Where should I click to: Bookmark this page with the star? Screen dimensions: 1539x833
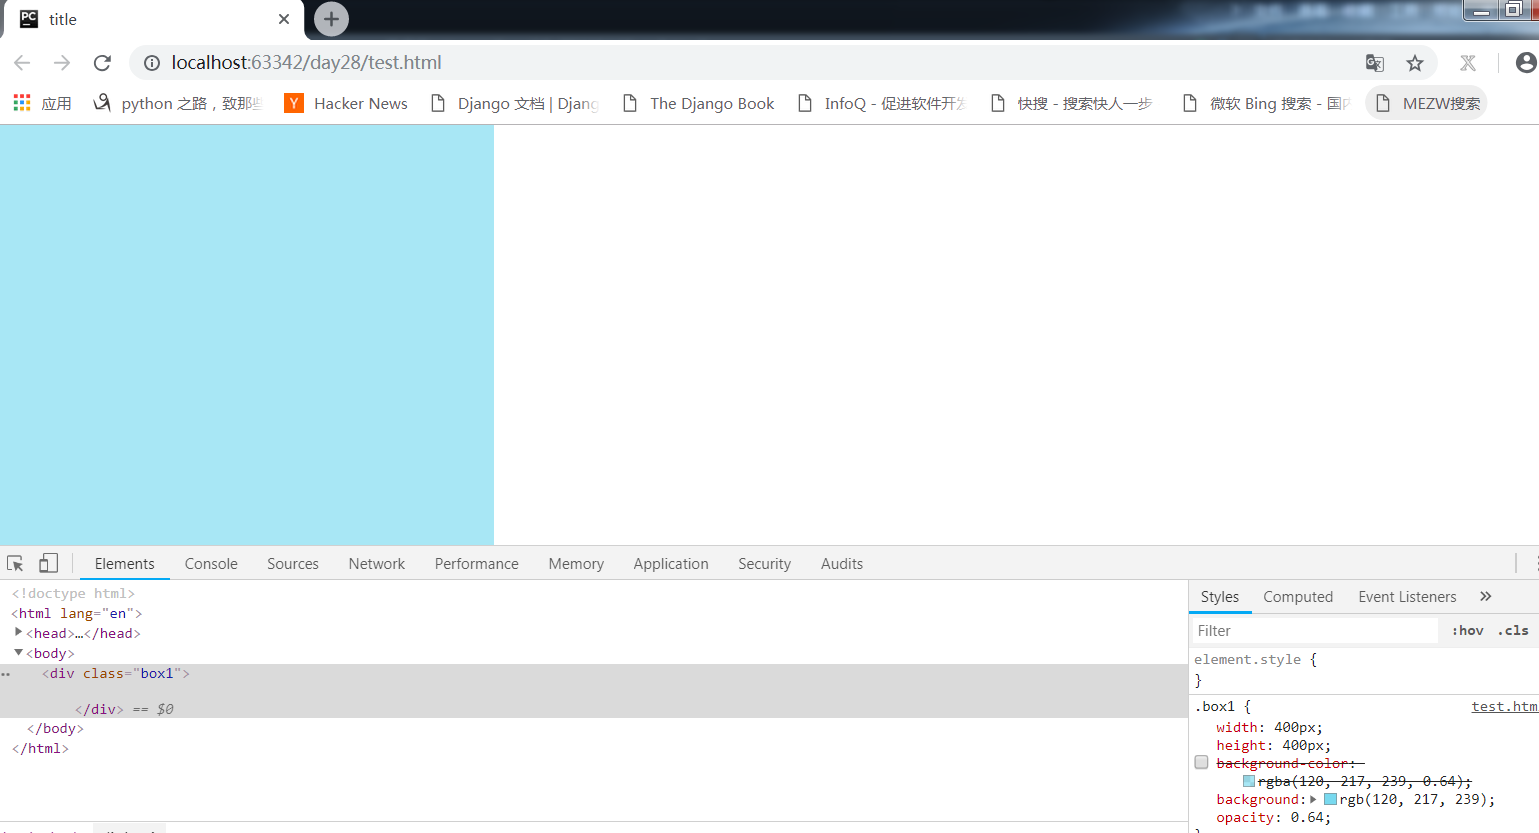(x=1415, y=63)
